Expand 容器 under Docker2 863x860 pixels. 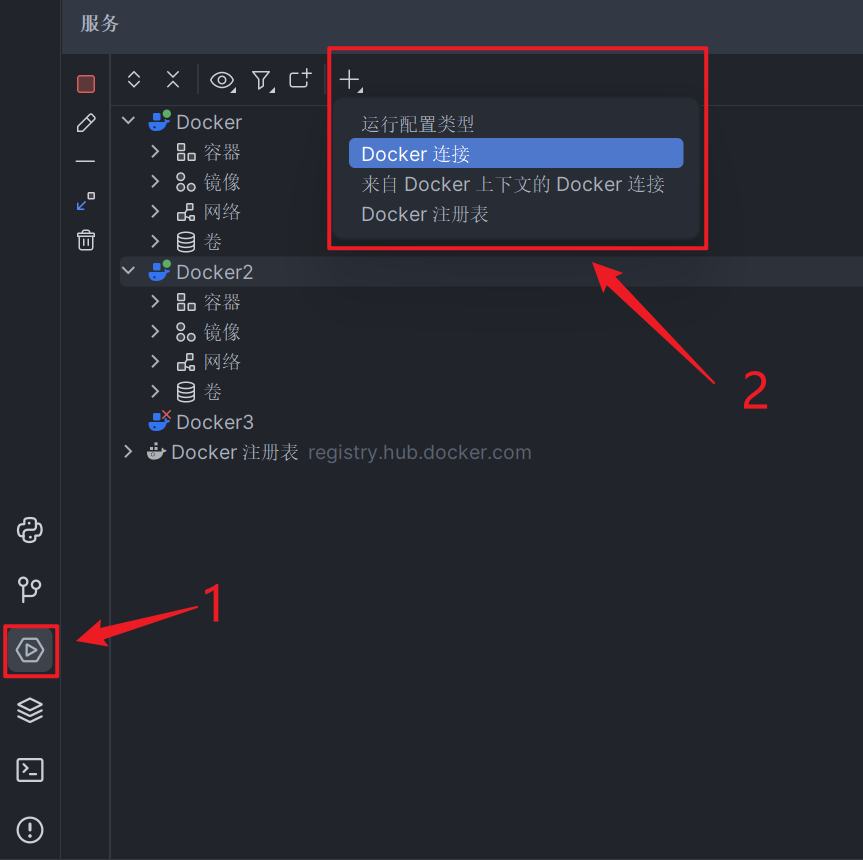pyautogui.click(x=155, y=302)
